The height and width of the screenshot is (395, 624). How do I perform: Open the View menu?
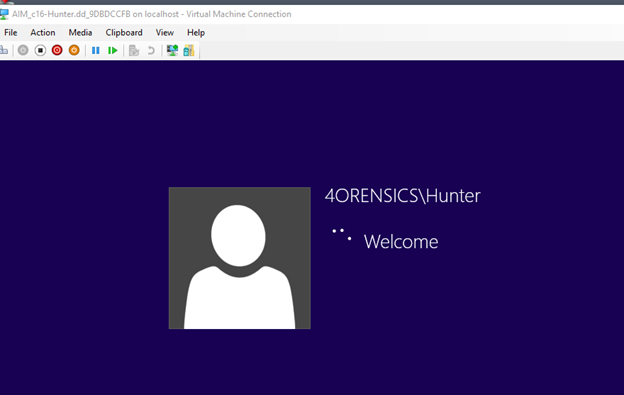point(165,33)
